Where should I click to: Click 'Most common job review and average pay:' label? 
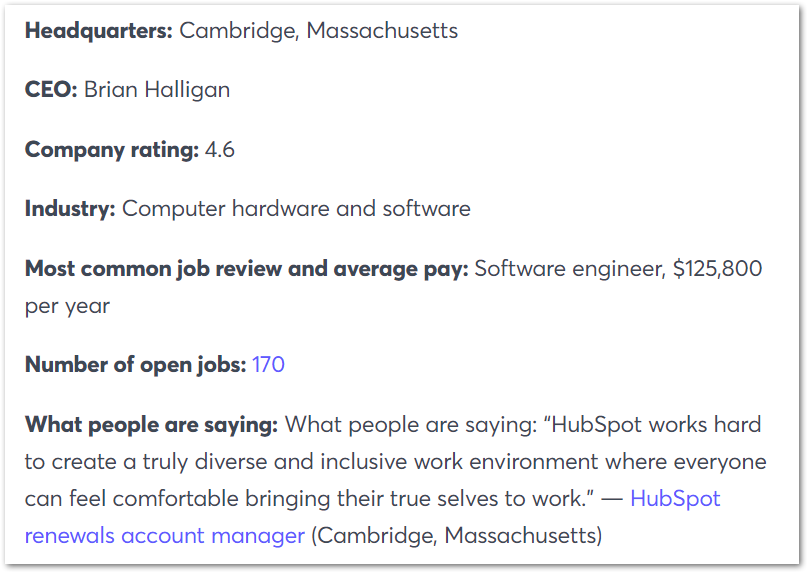[x=246, y=269]
